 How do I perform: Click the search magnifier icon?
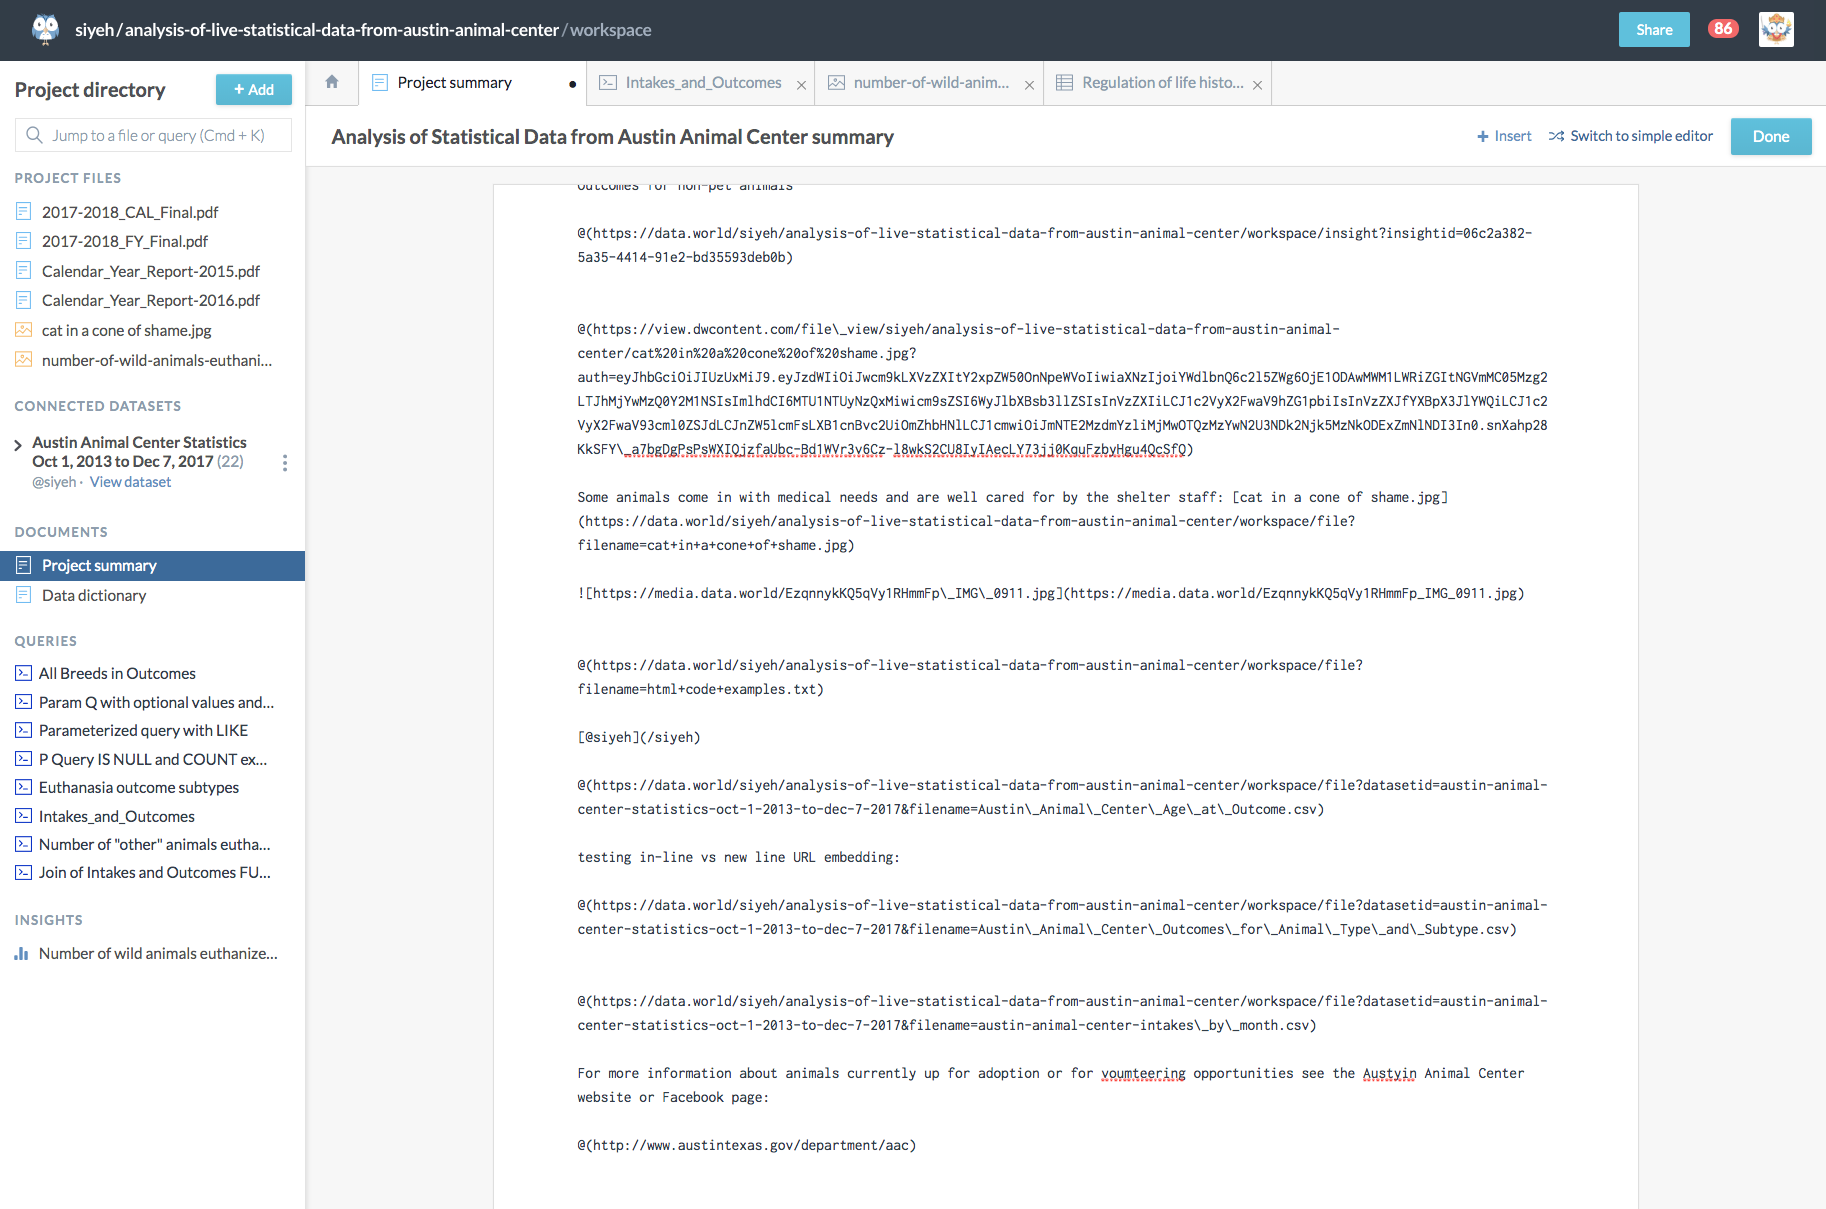point(34,135)
